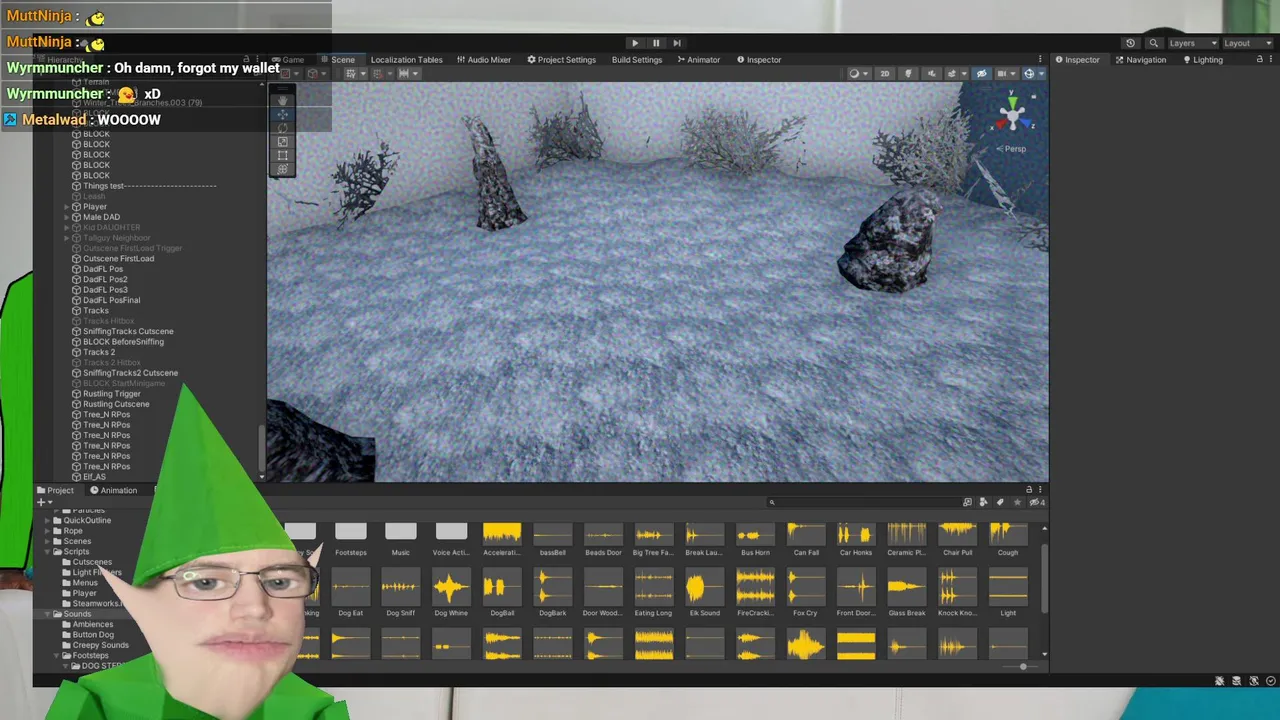Image resolution: width=1280 pixels, height=720 pixels.
Task: Select SniffingTracks Cutscene in Hierarchy
Action: click(x=128, y=331)
